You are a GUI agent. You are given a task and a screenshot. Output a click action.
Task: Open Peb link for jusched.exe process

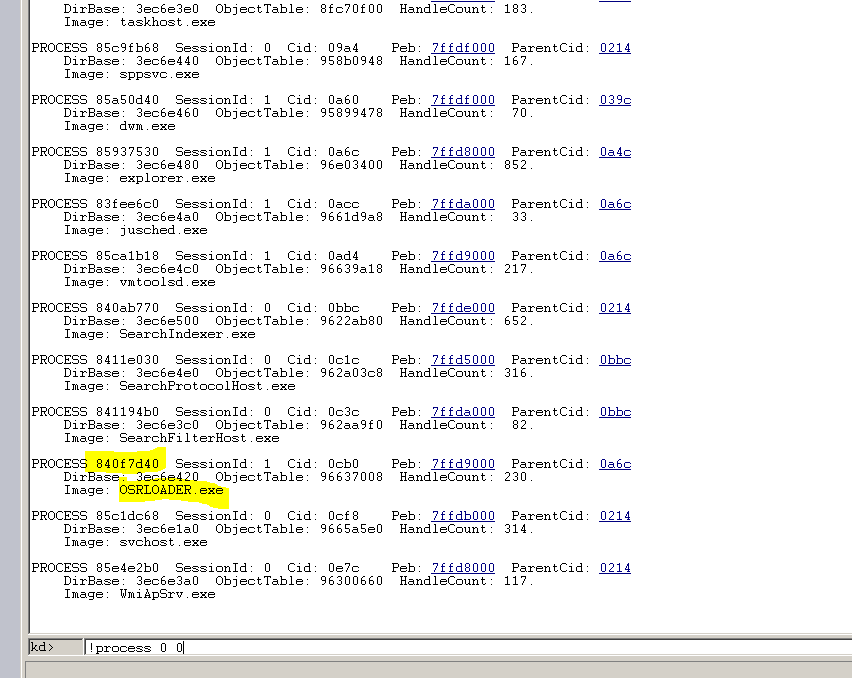463,204
